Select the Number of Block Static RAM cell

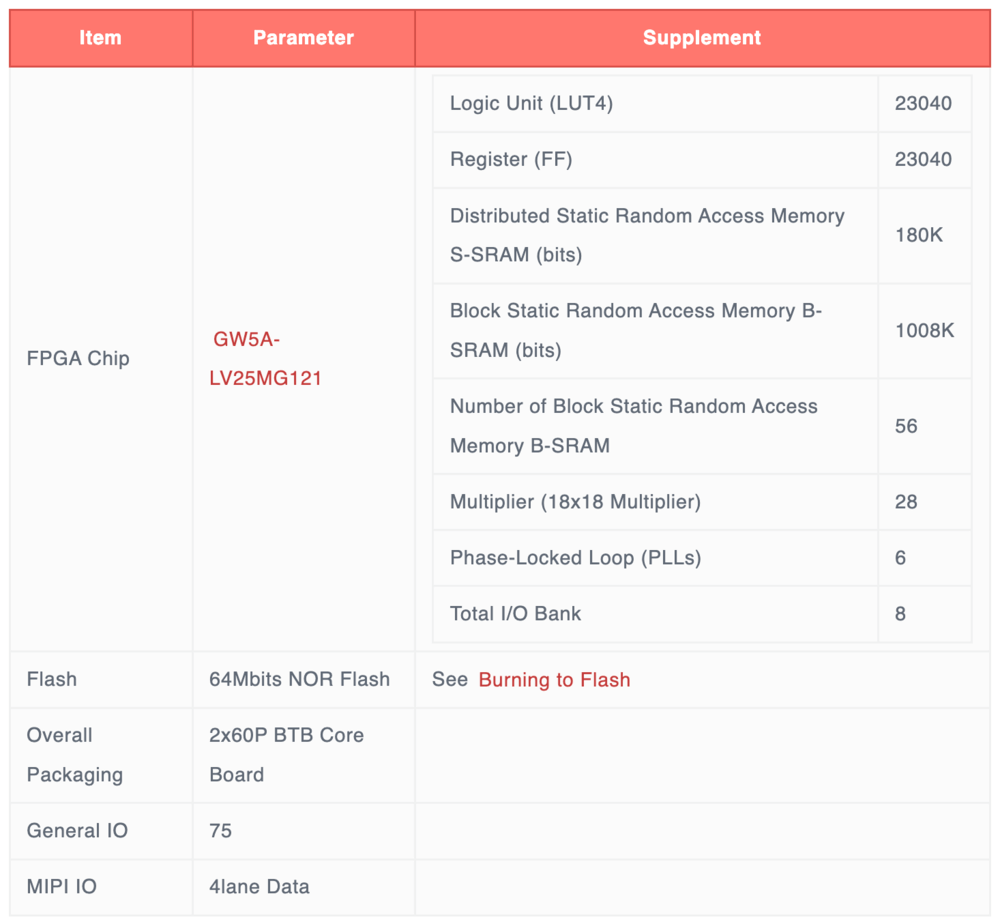[x=634, y=426]
